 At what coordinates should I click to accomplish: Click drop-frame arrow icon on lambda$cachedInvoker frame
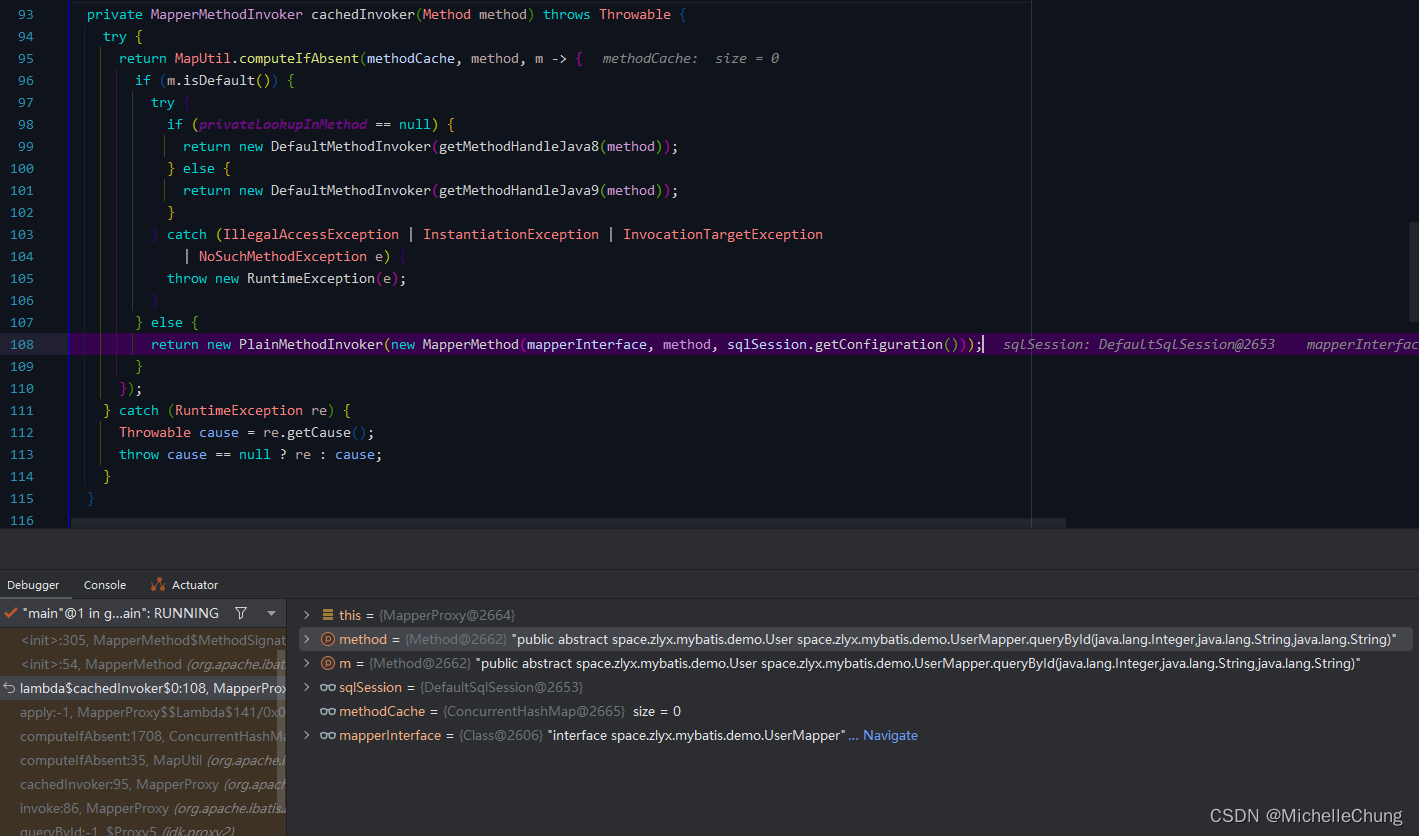click(x=9, y=688)
